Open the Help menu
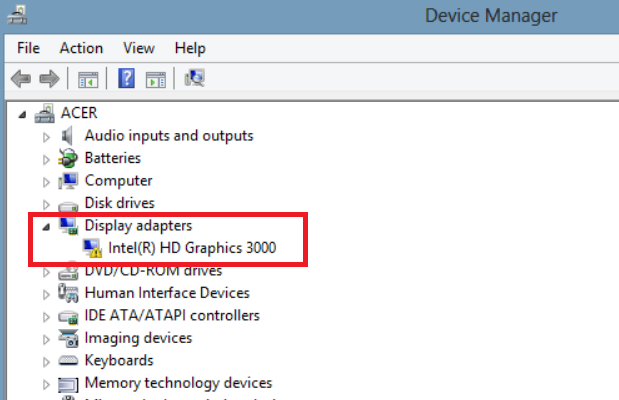Screen dimensions: 619x400 point(190,48)
